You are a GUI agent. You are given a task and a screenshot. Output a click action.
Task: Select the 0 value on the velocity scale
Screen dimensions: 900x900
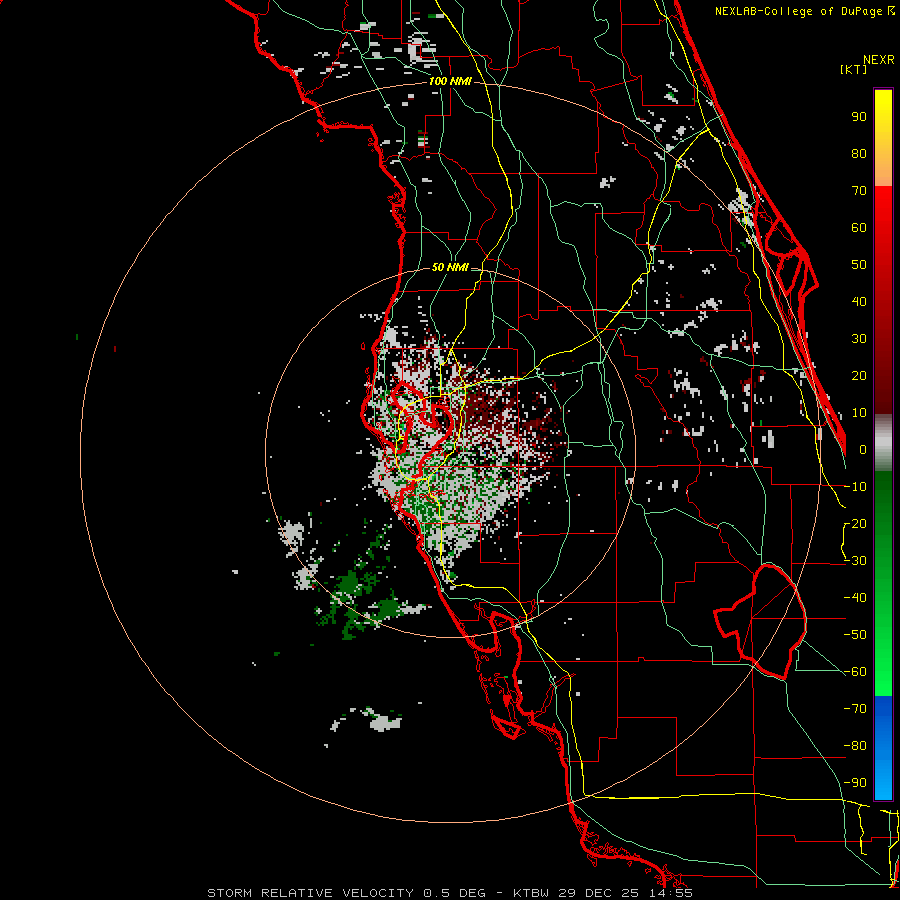(x=863, y=450)
